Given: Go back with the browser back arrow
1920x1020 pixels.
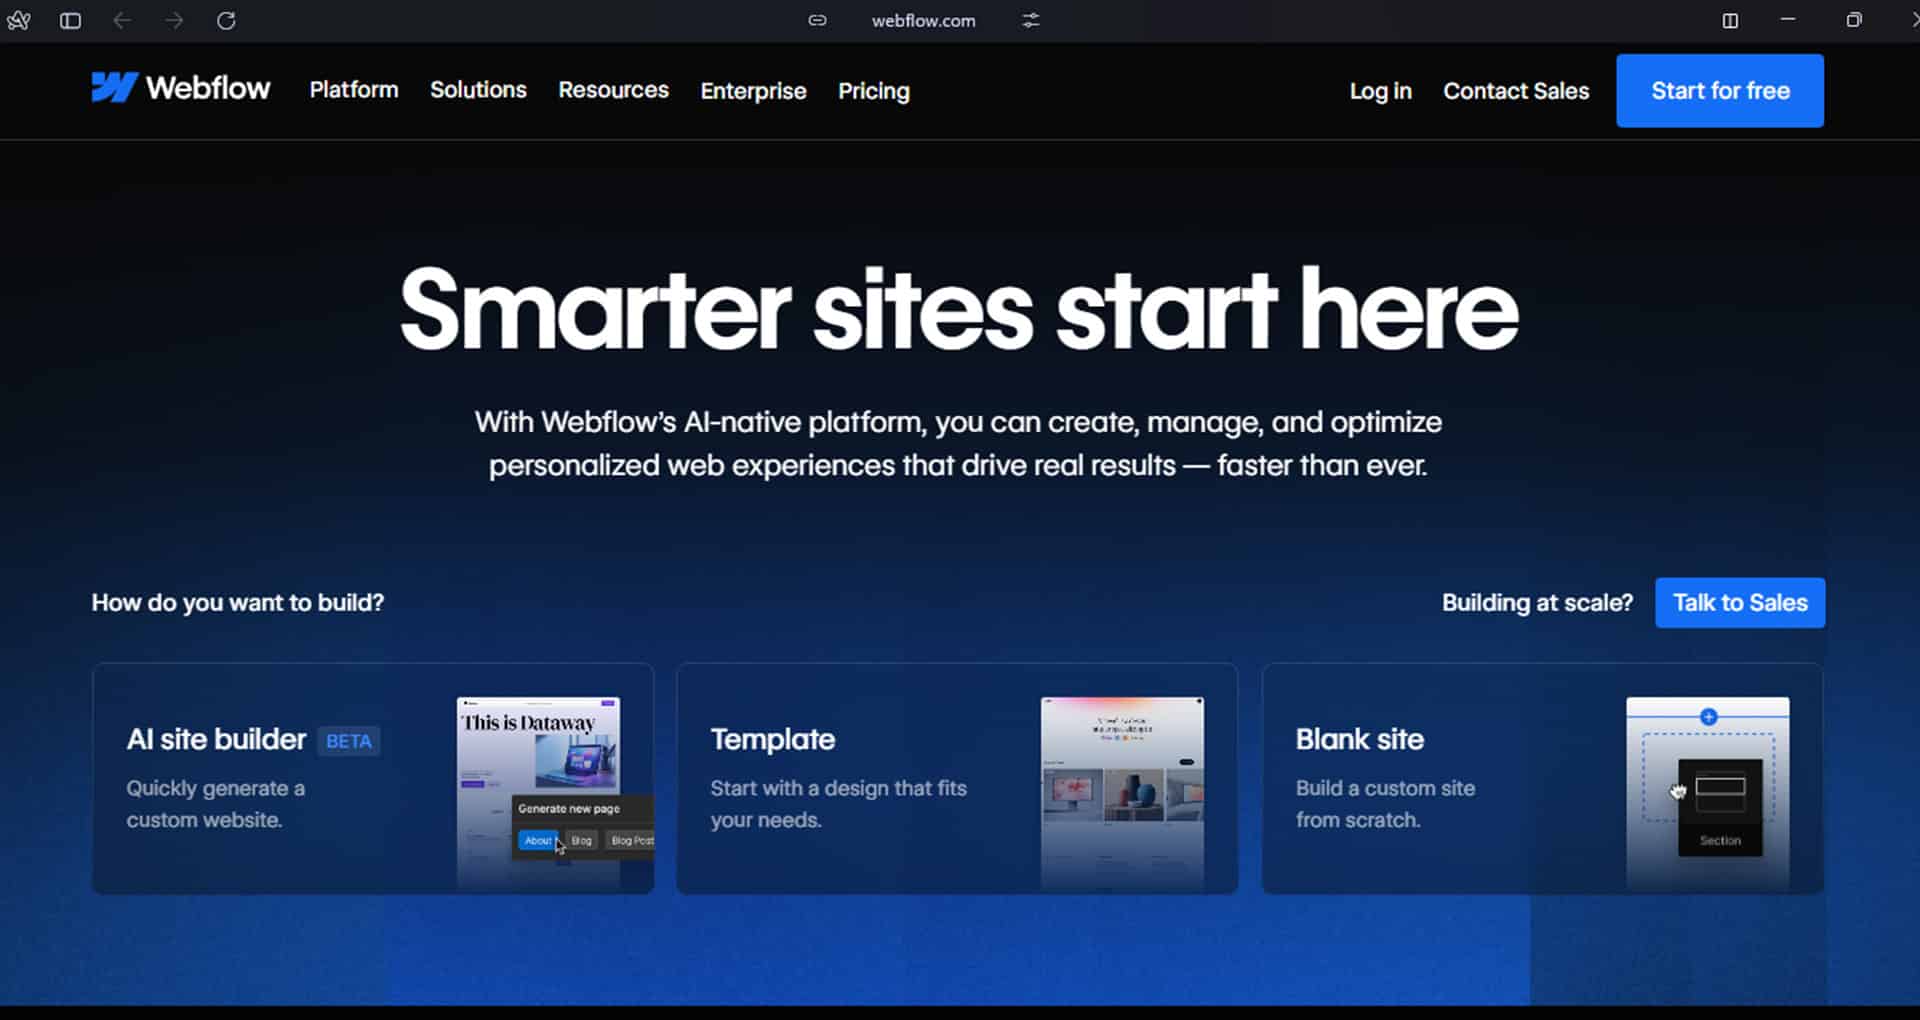Looking at the screenshot, I should (122, 20).
